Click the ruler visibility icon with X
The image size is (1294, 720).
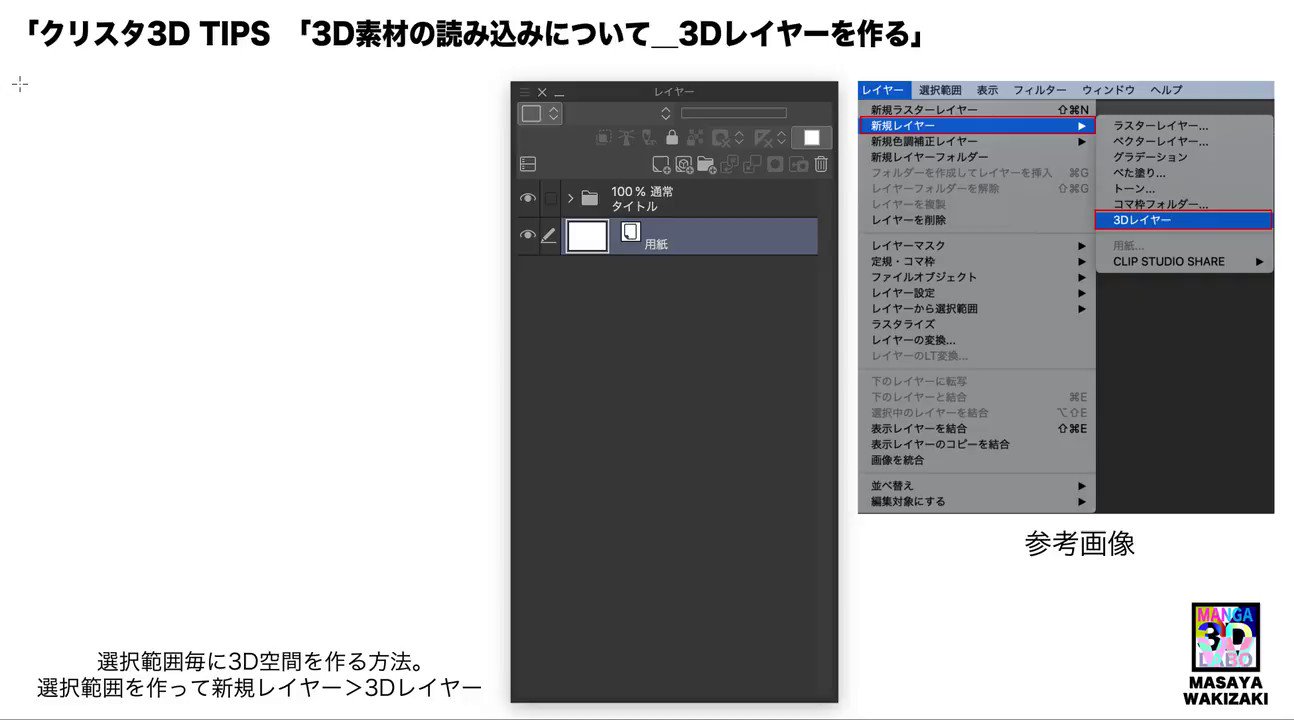click(x=763, y=138)
